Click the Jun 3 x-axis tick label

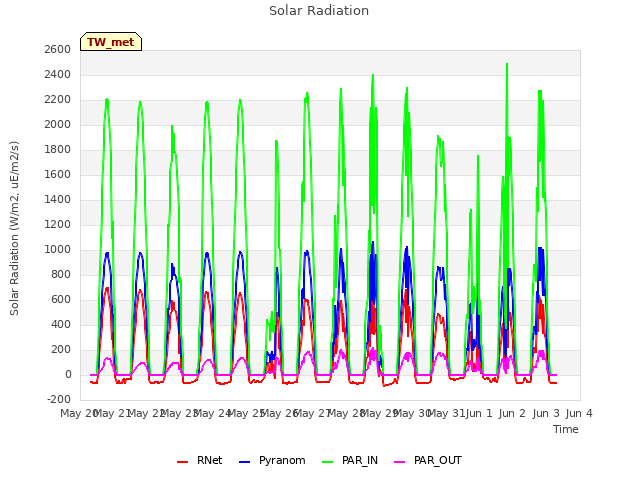coord(546,413)
